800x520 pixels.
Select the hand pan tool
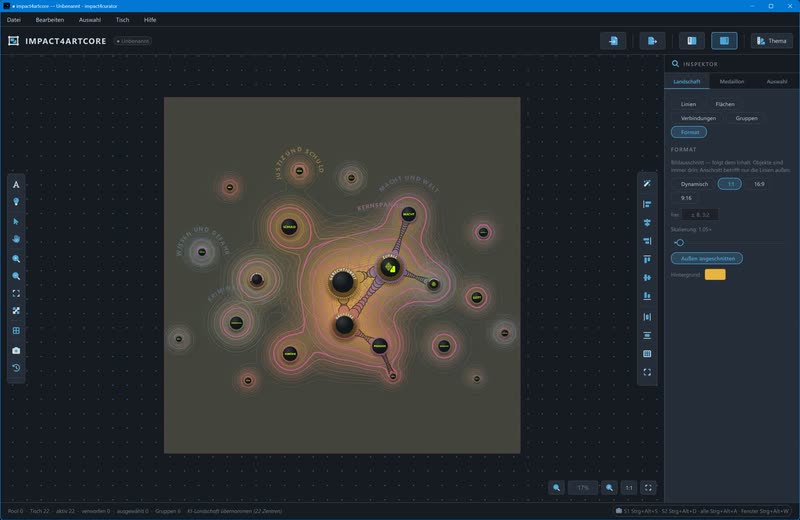(x=16, y=239)
